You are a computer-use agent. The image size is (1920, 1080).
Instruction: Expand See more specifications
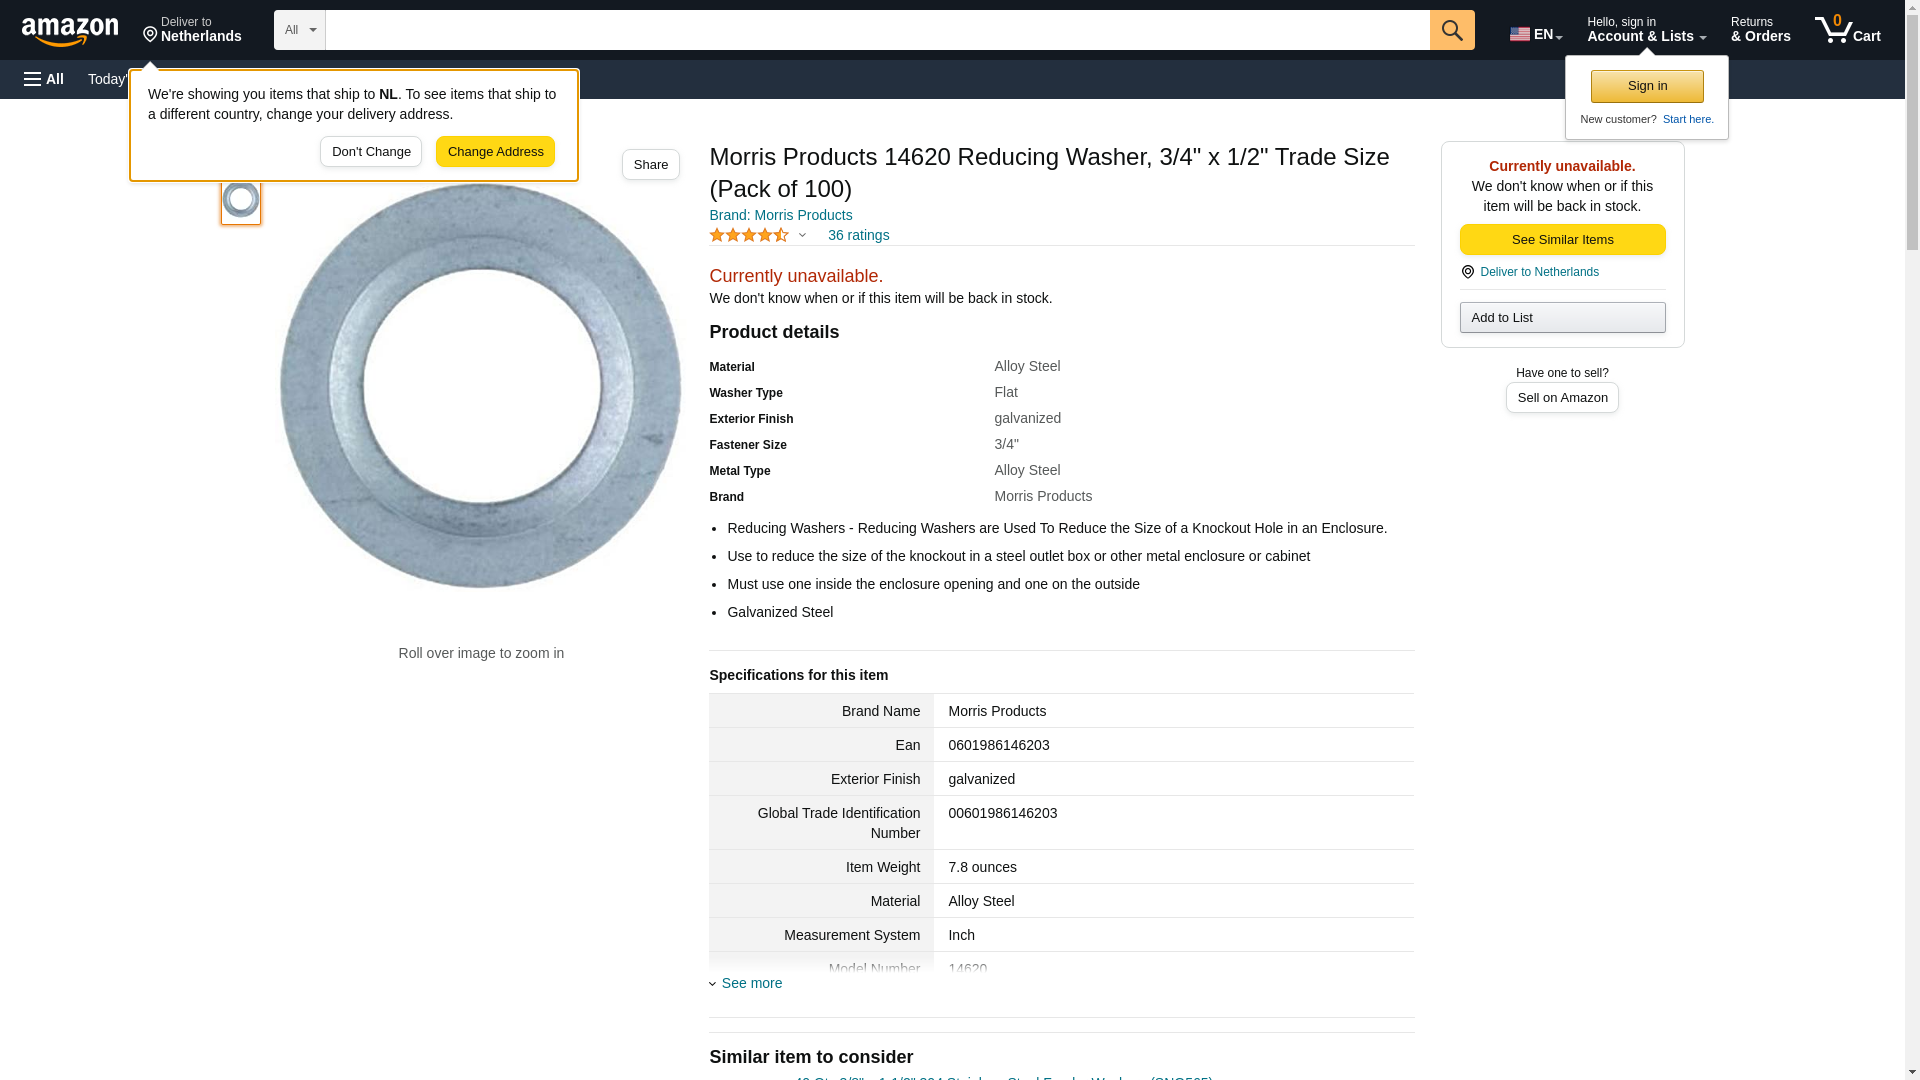(750, 983)
